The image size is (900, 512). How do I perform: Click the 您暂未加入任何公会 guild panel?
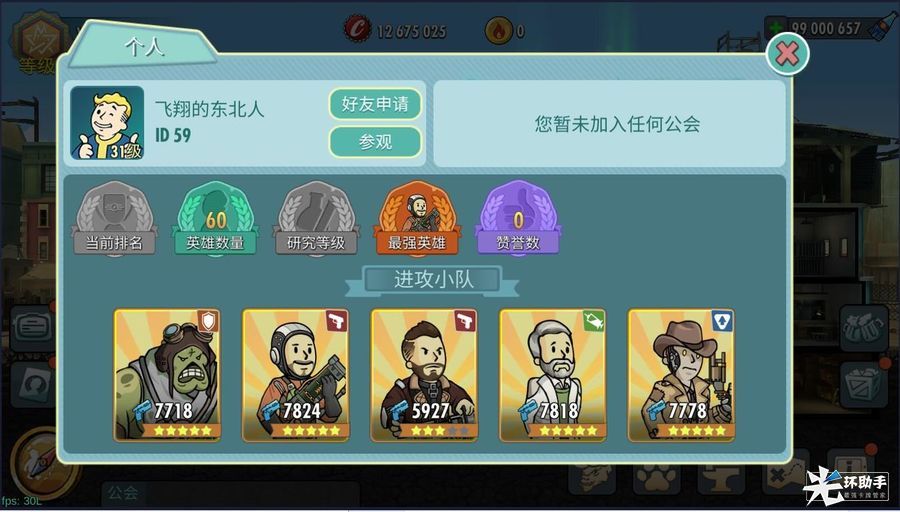click(610, 123)
